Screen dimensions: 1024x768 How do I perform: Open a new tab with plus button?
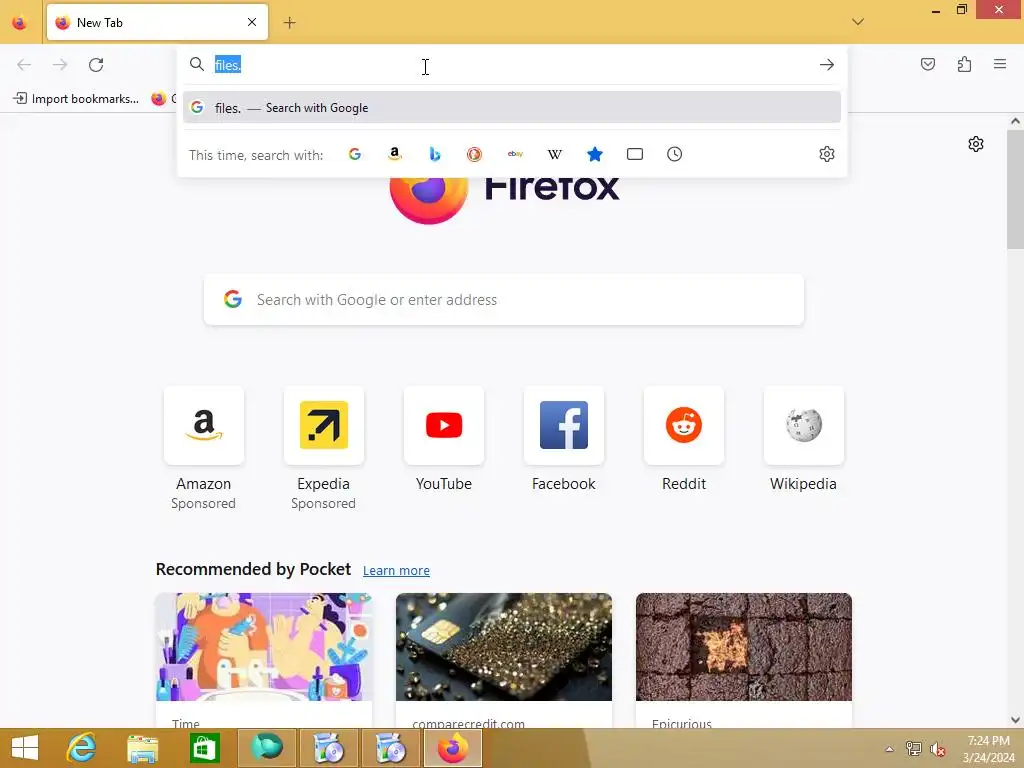(x=289, y=23)
